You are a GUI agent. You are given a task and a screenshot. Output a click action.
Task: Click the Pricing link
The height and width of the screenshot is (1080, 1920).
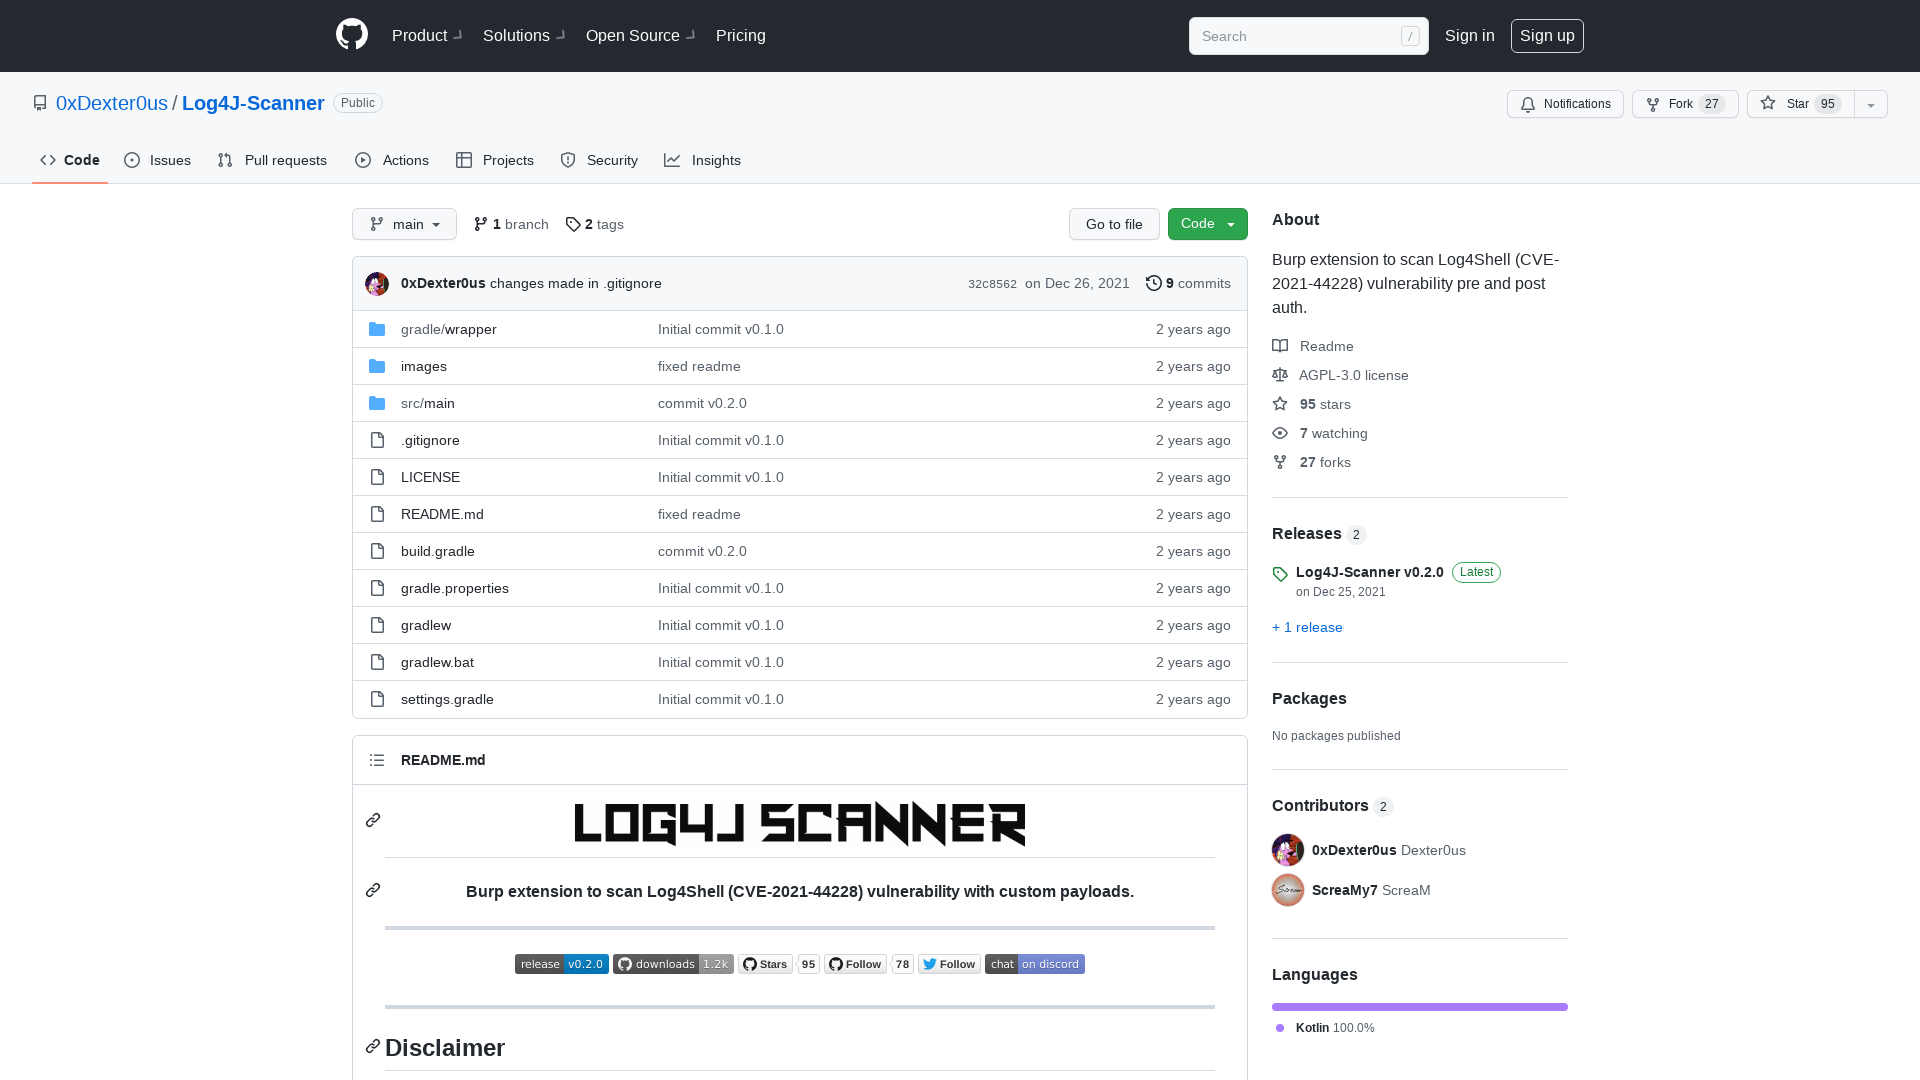[741, 35]
